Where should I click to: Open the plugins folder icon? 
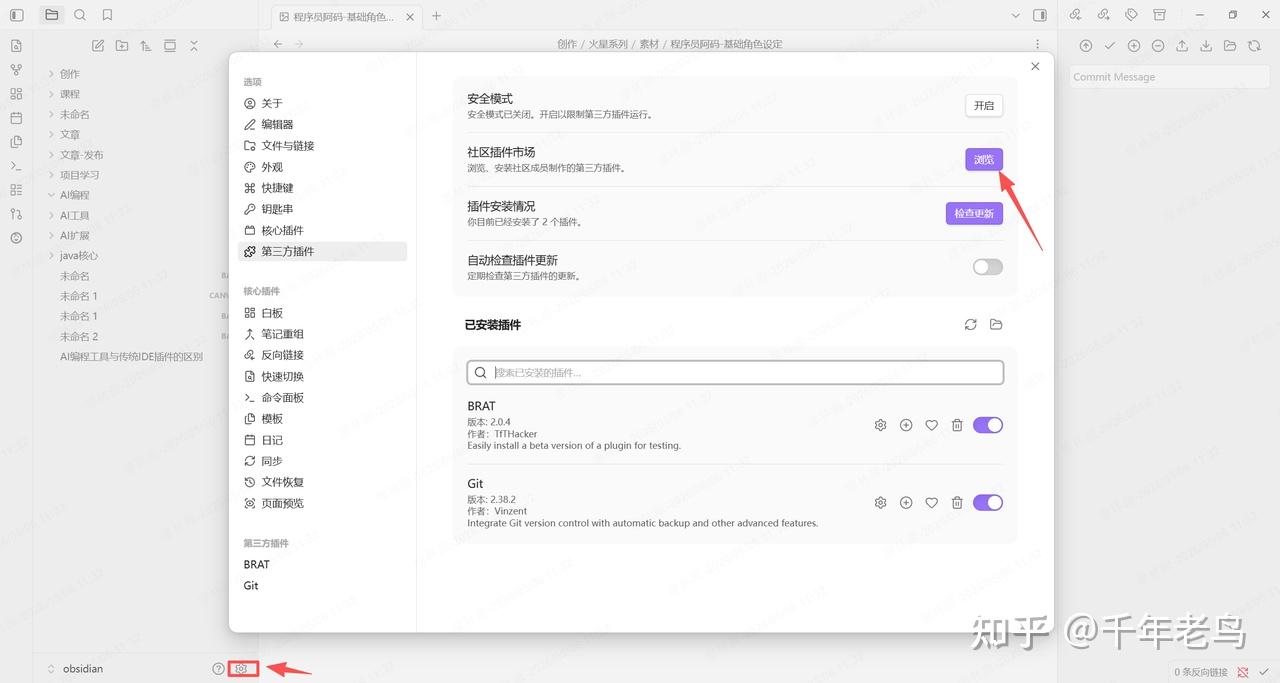[996, 325]
